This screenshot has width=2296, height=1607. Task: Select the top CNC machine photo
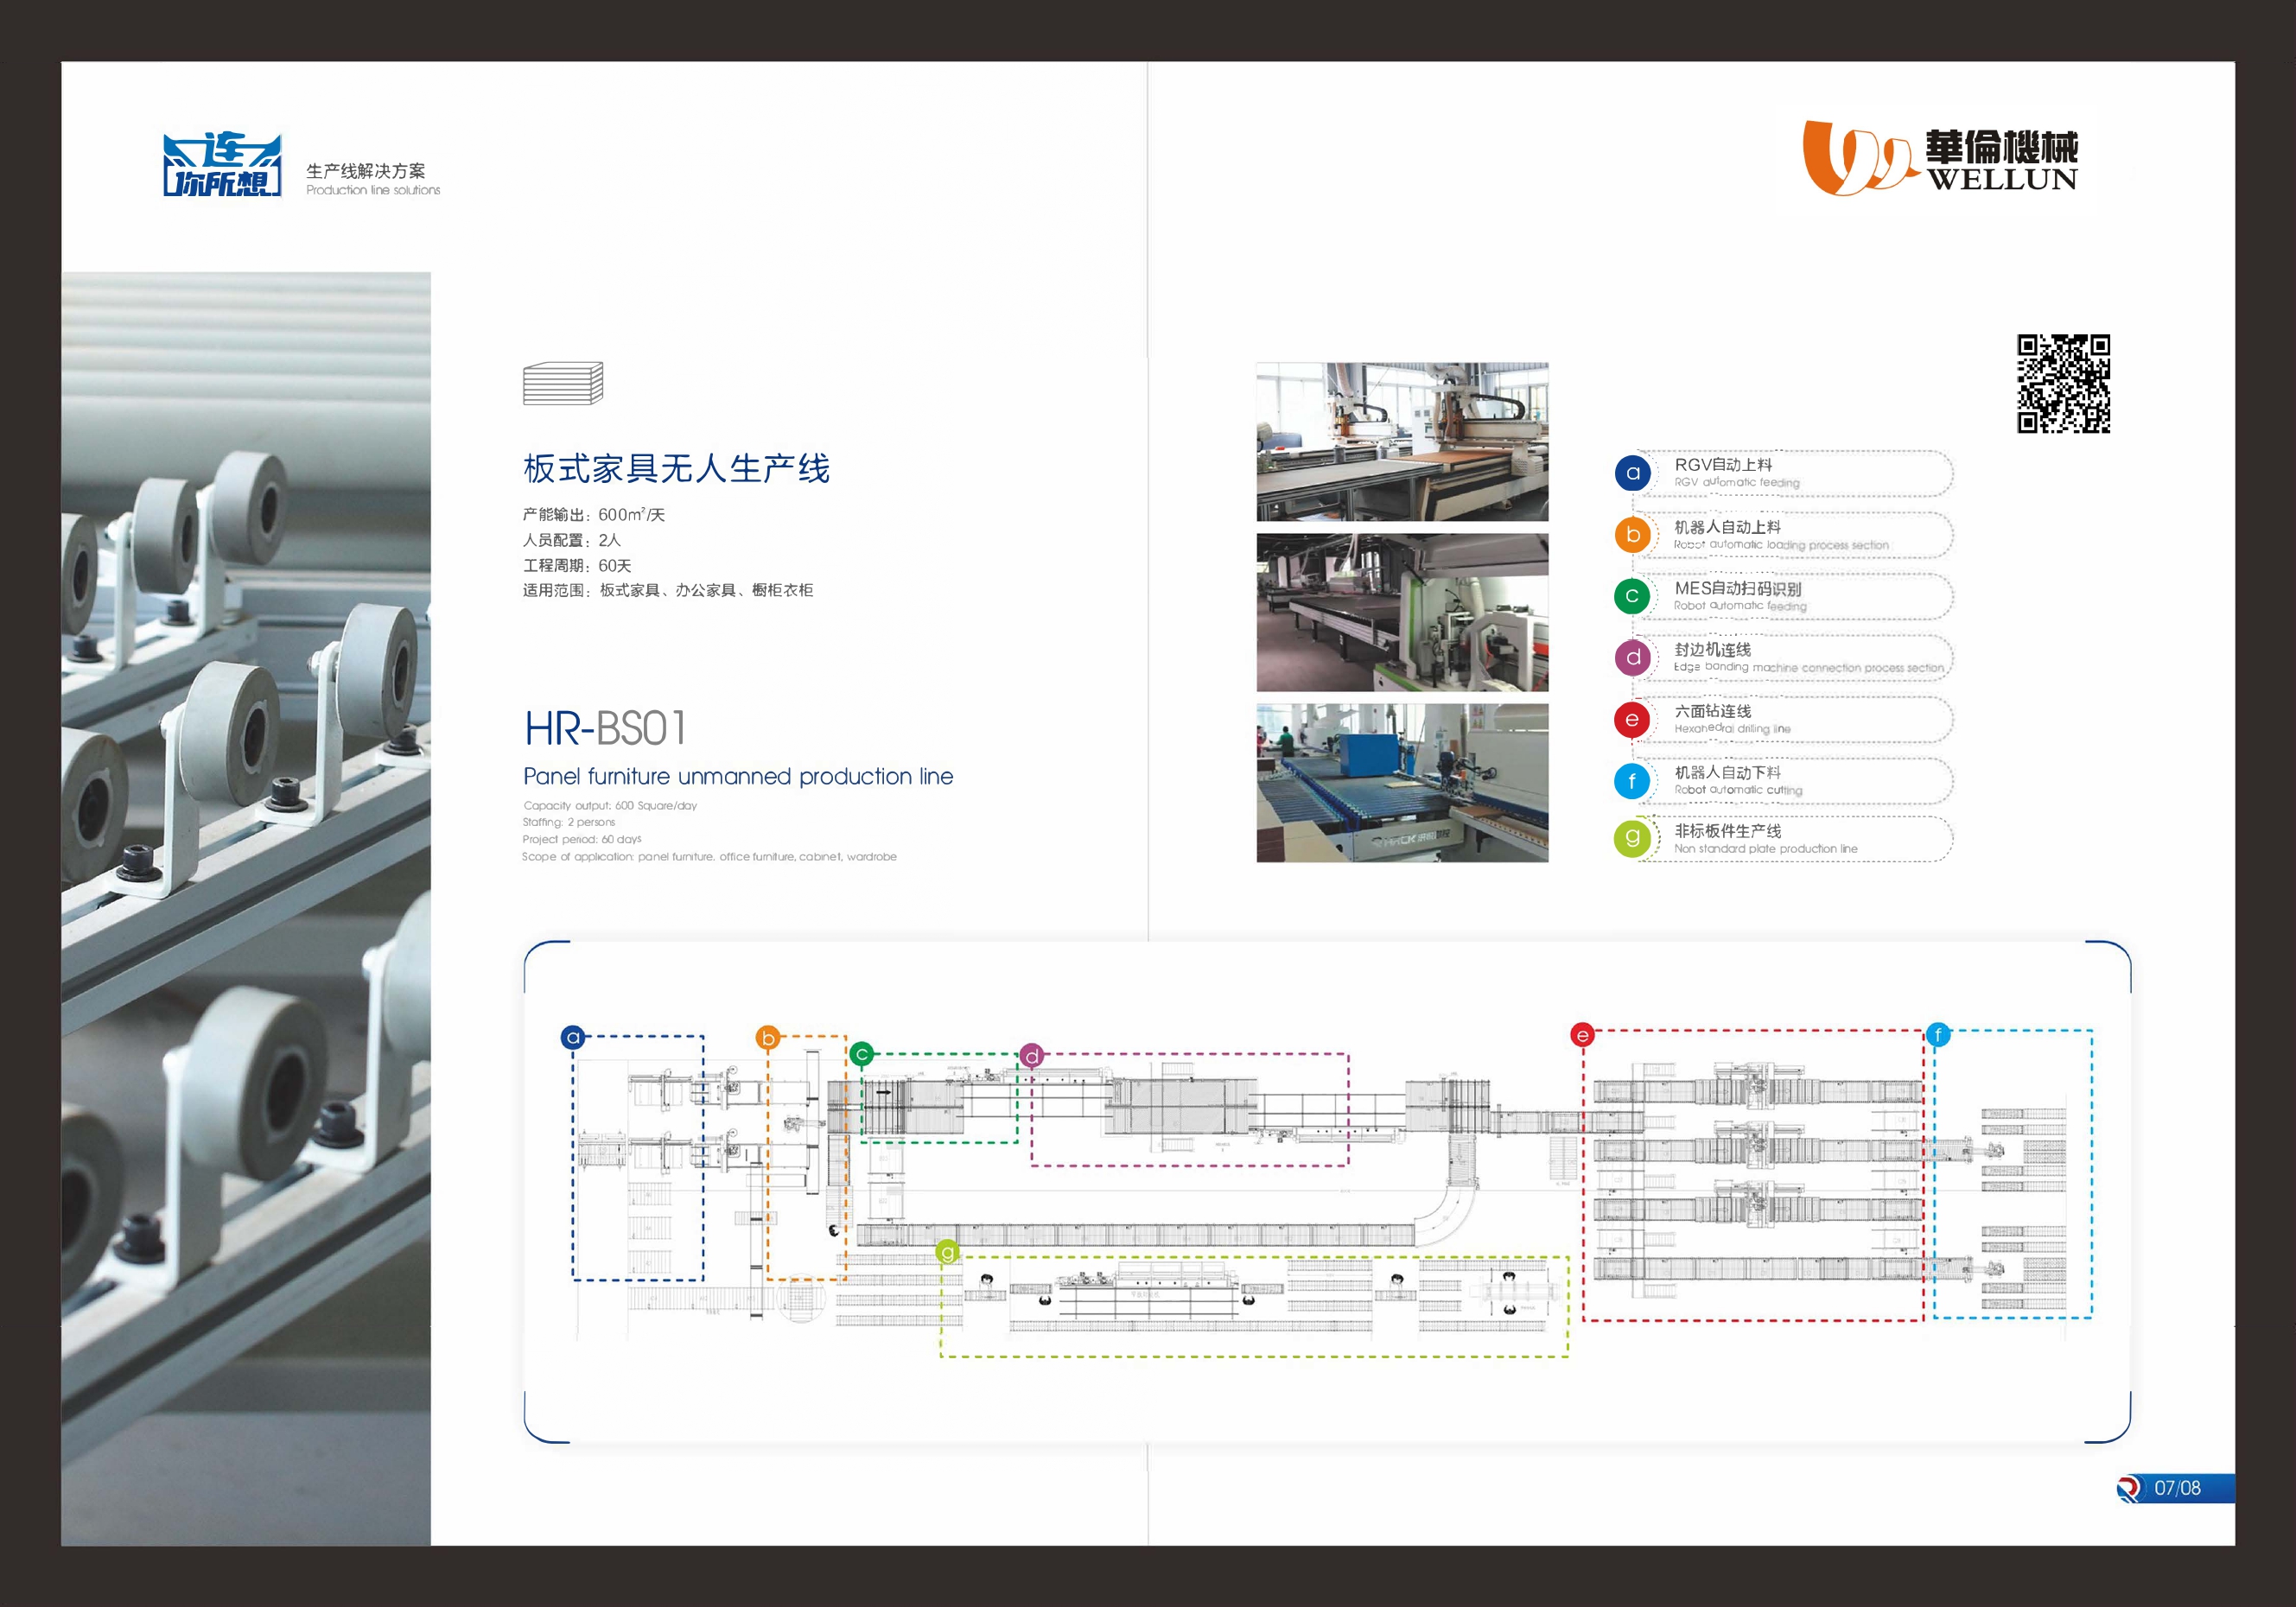[x=1402, y=441]
